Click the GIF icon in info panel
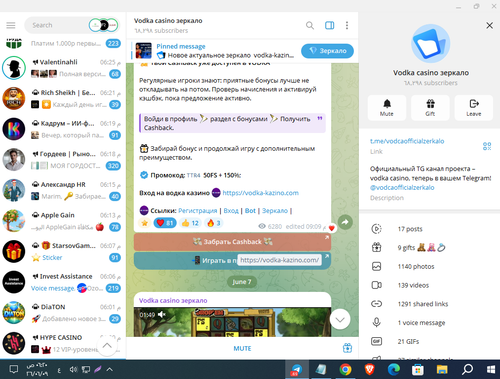 point(377,341)
